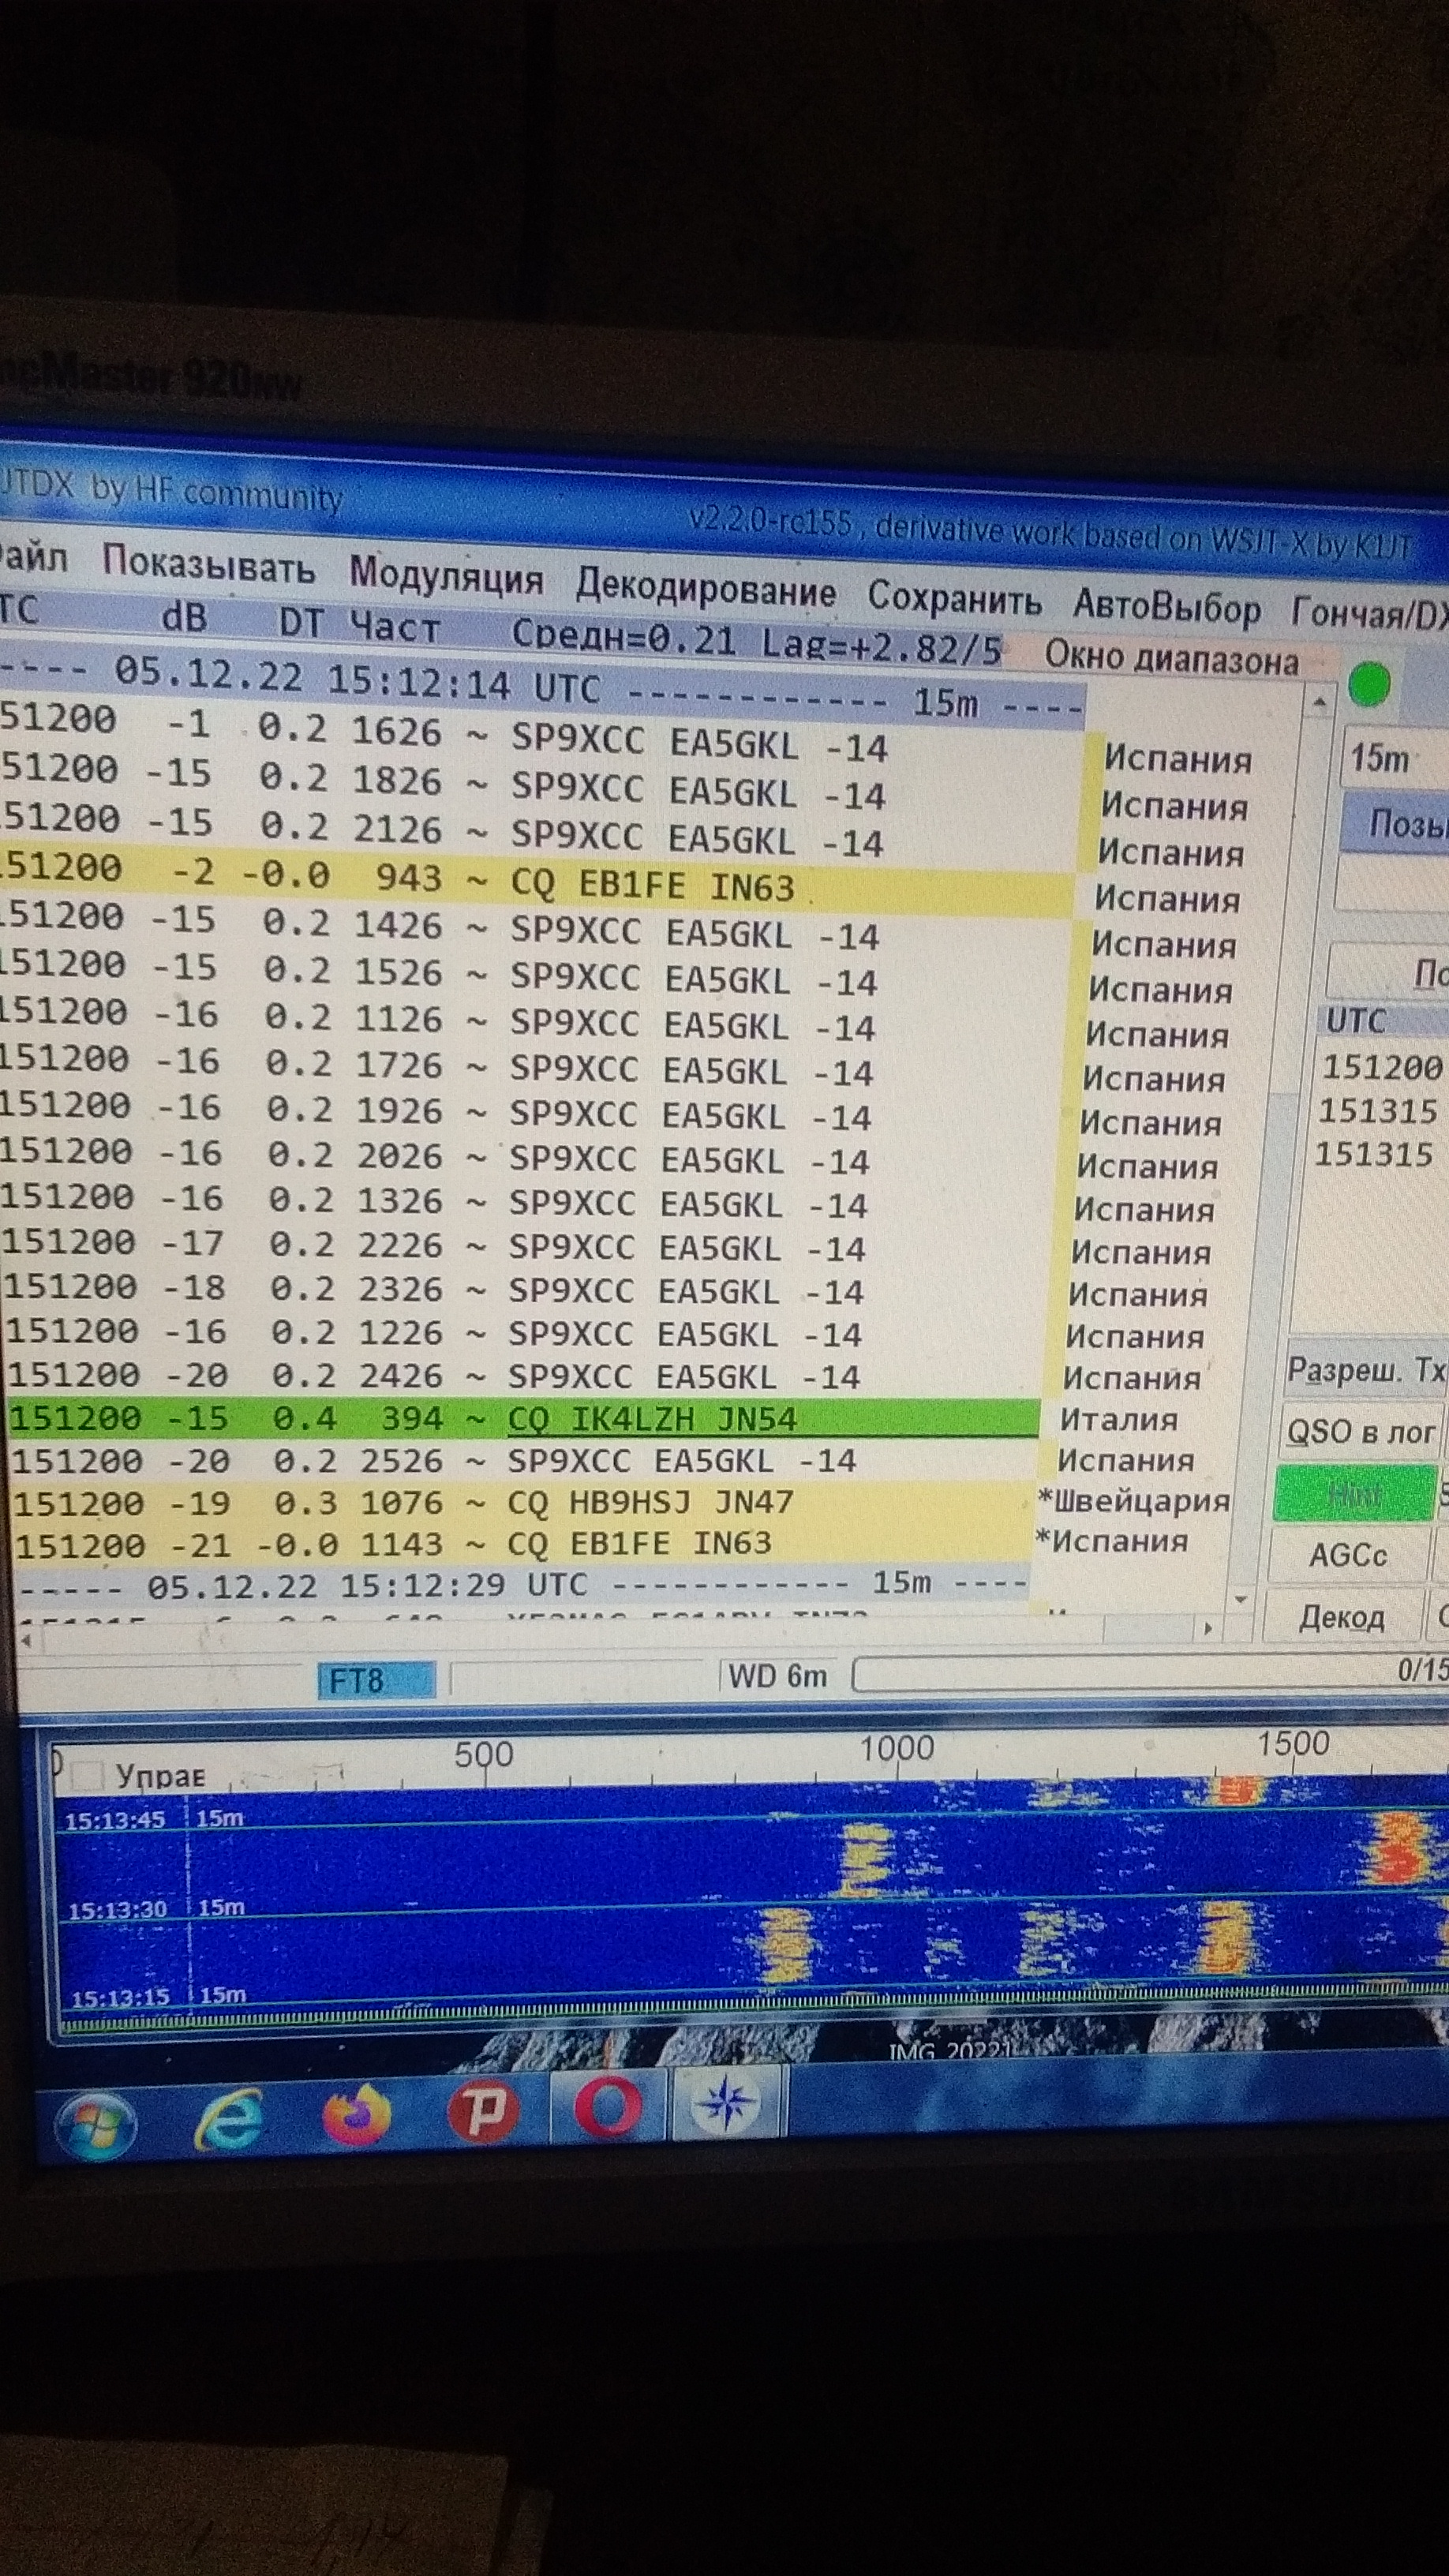Open the Декодирование menu
Screen dimensions: 1449x2576
(x=705, y=588)
